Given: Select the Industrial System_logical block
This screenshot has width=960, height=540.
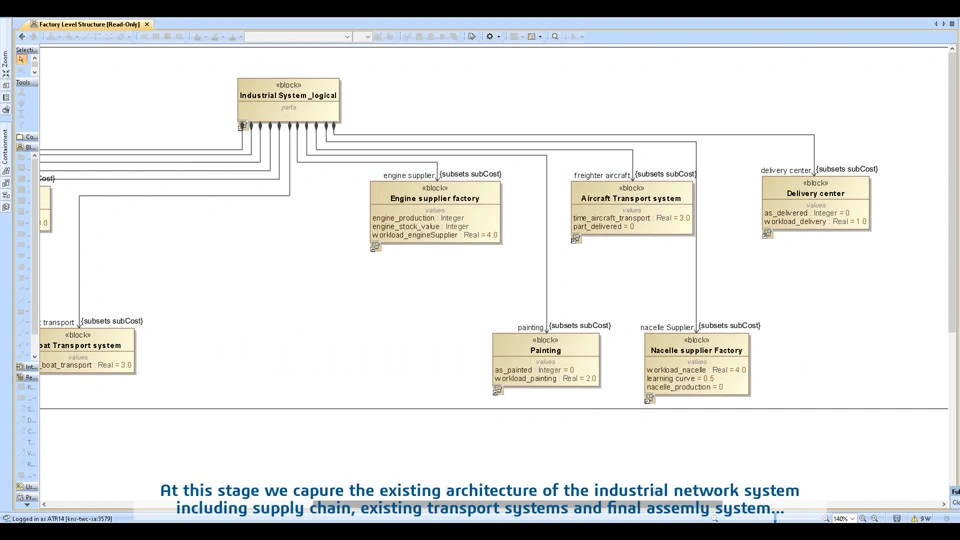Looking at the screenshot, I should pos(288,100).
